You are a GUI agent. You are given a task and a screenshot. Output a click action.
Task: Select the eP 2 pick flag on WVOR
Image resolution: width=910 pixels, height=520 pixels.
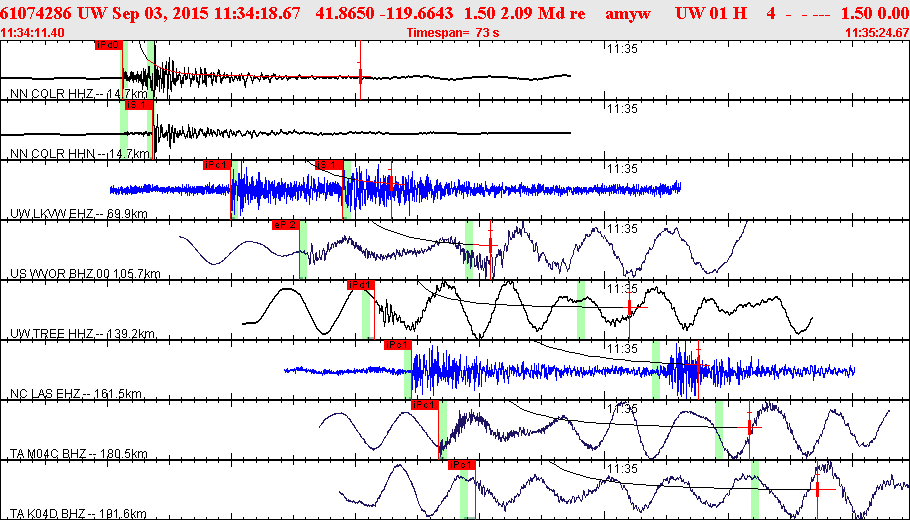[286, 225]
